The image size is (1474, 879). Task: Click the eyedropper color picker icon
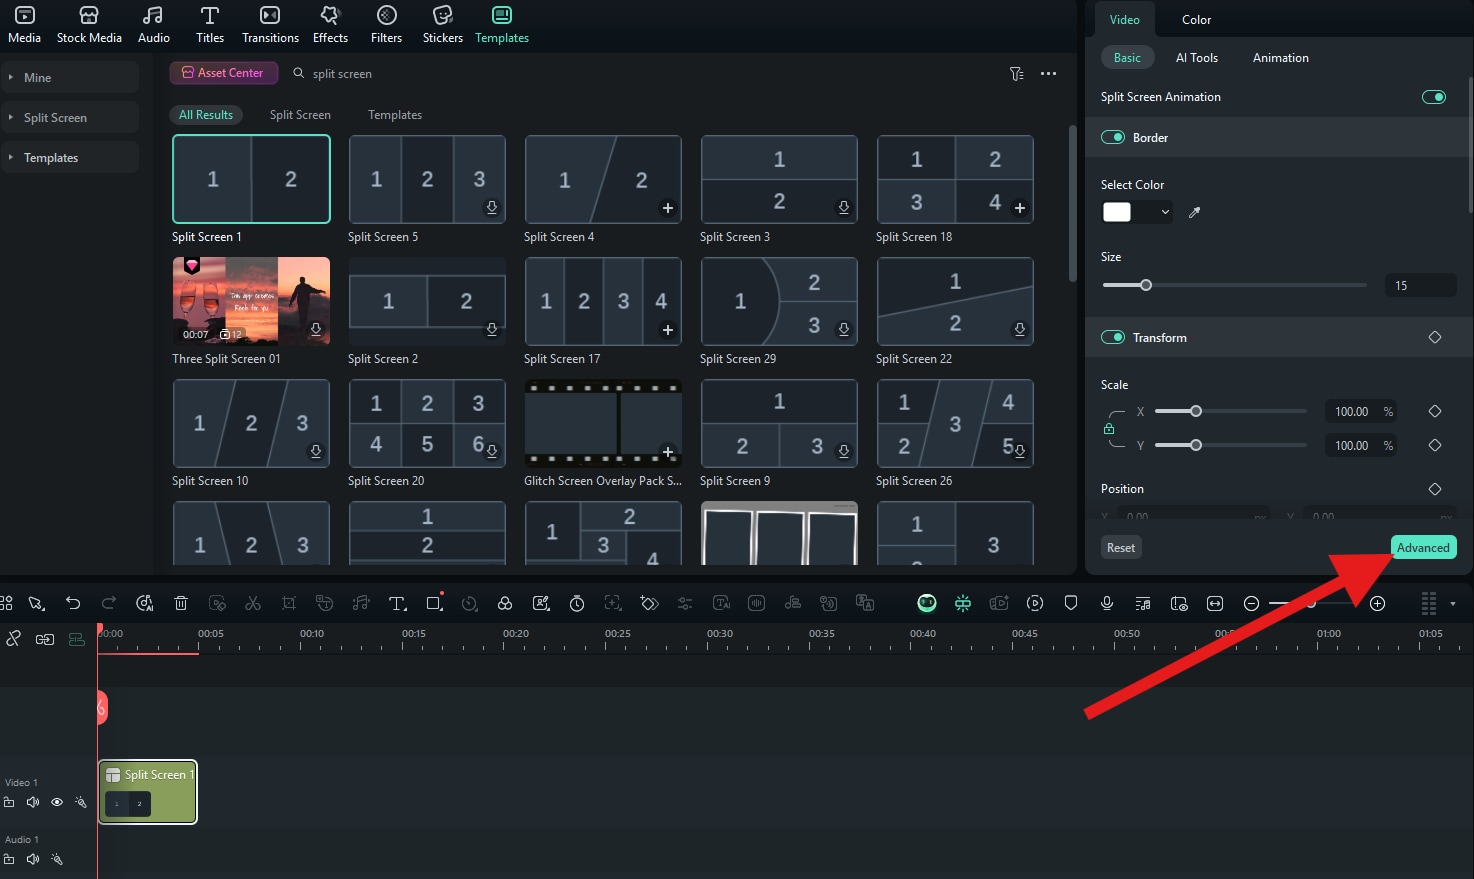tap(1194, 212)
